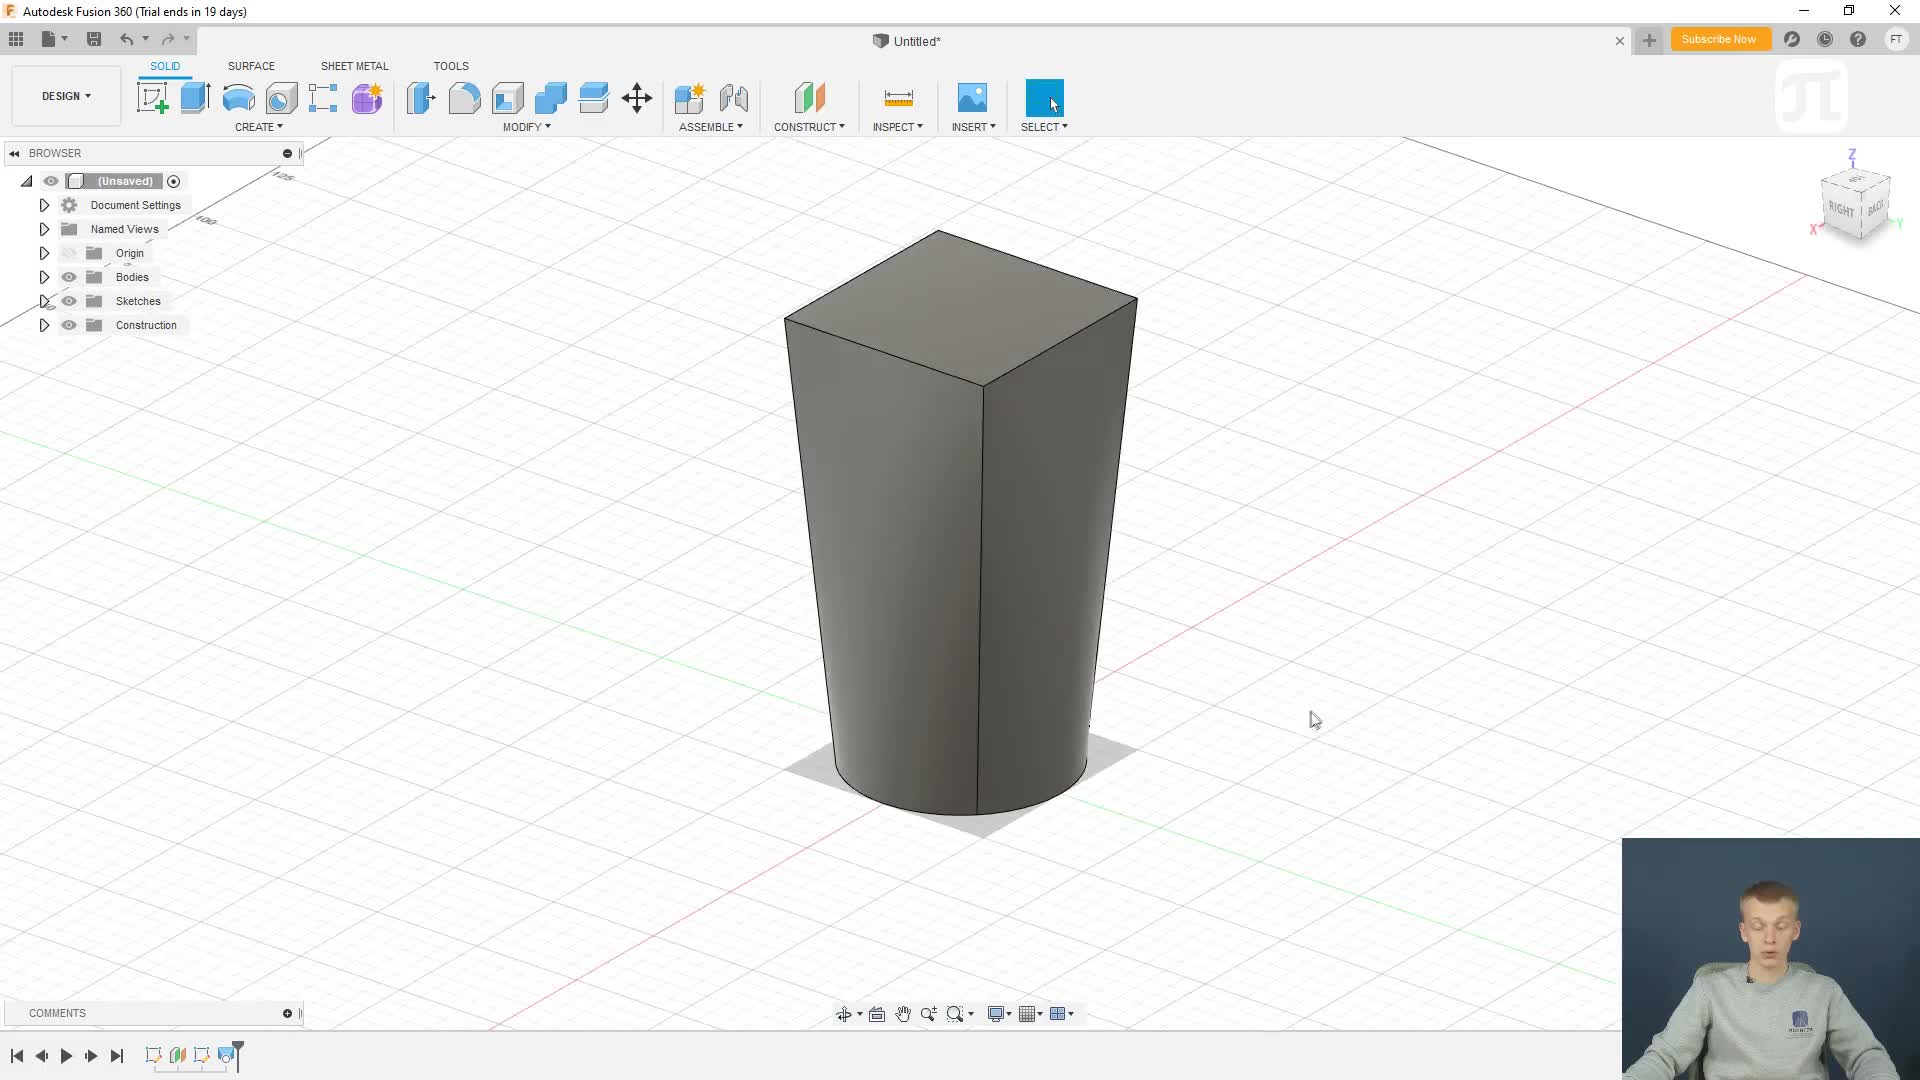This screenshot has height=1080, width=1920.
Task: Click the activate radio button beside Unsaved
Action: coord(174,181)
